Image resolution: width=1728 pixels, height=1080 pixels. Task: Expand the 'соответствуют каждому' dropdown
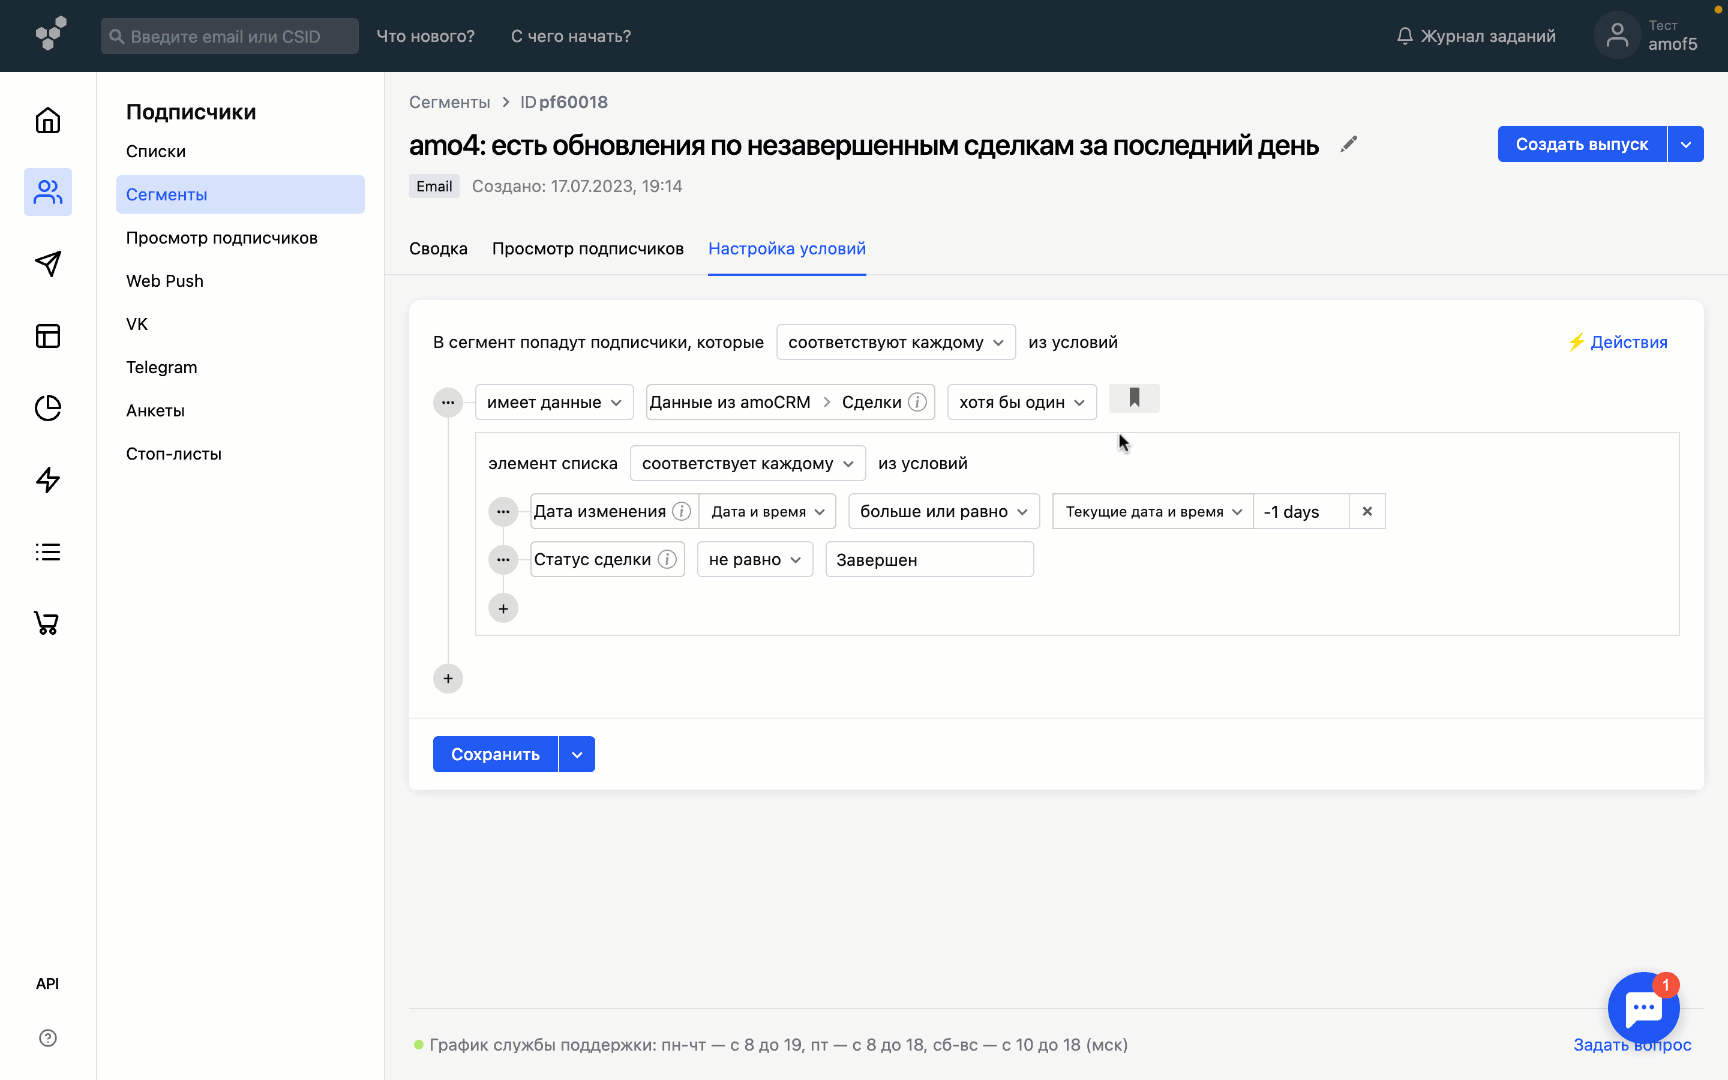[895, 342]
